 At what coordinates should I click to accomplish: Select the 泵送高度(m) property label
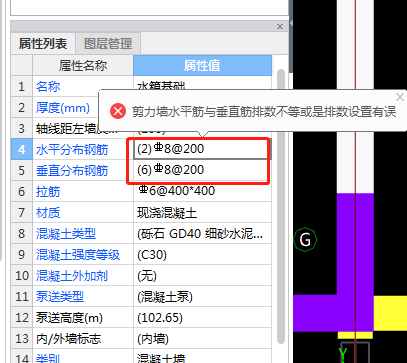[69, 318]
